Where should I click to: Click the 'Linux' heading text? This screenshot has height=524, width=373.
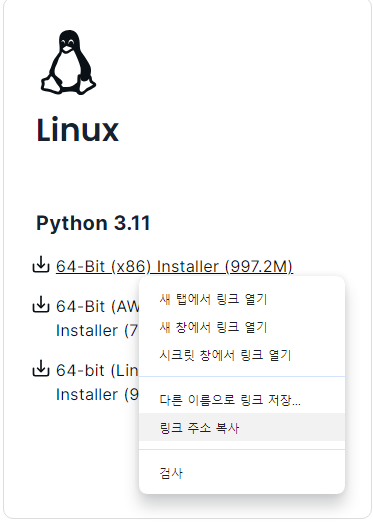coord(78,130)
